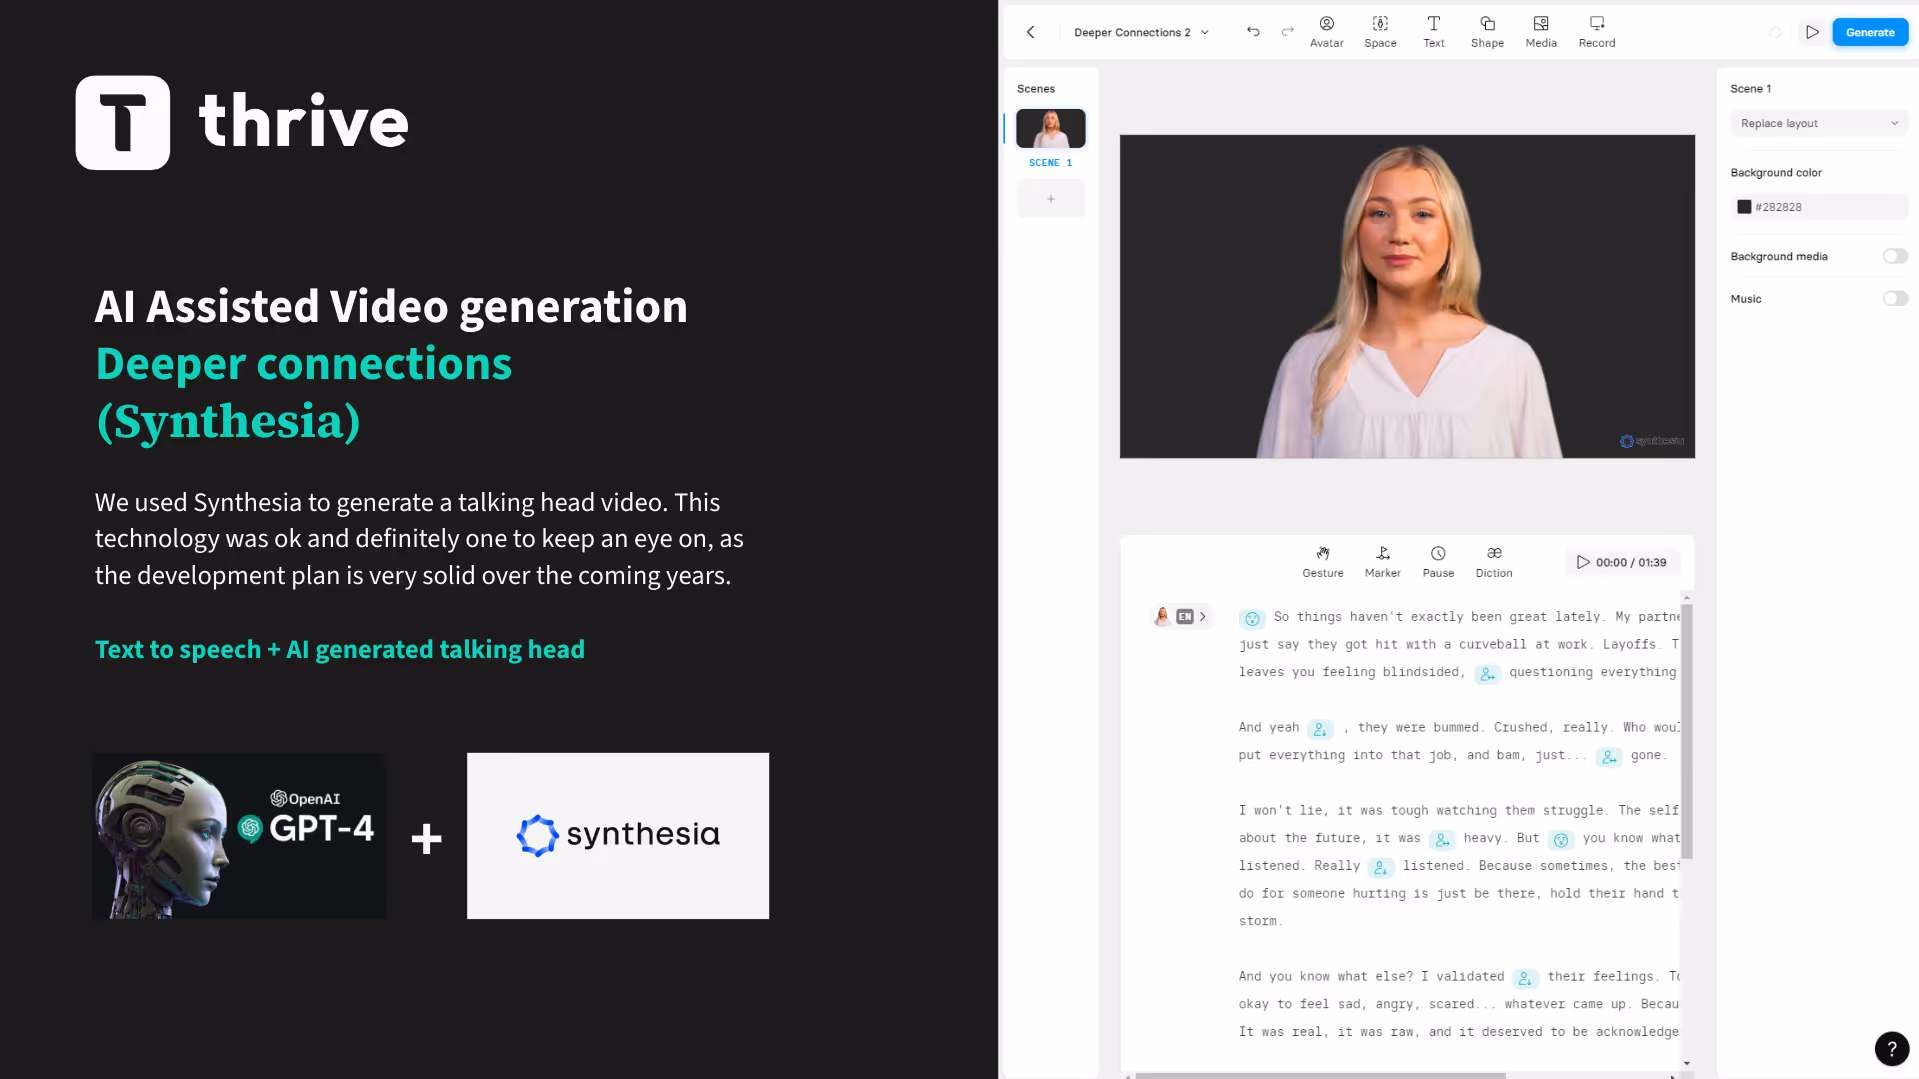Click the thrive logo on the slide
The image size is (1919, 1079).
click(242, 122)
